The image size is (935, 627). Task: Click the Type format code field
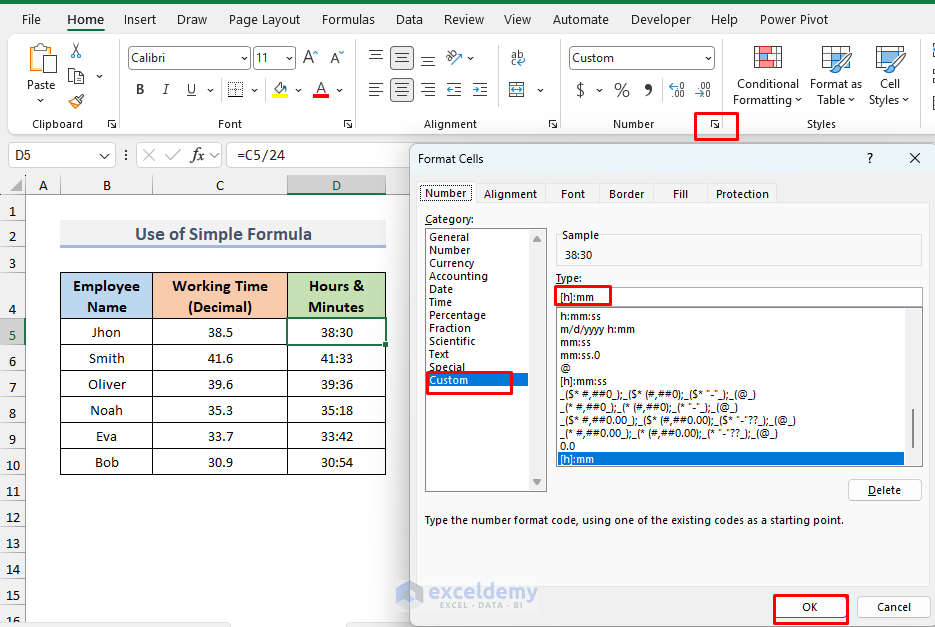click(739, 297)
